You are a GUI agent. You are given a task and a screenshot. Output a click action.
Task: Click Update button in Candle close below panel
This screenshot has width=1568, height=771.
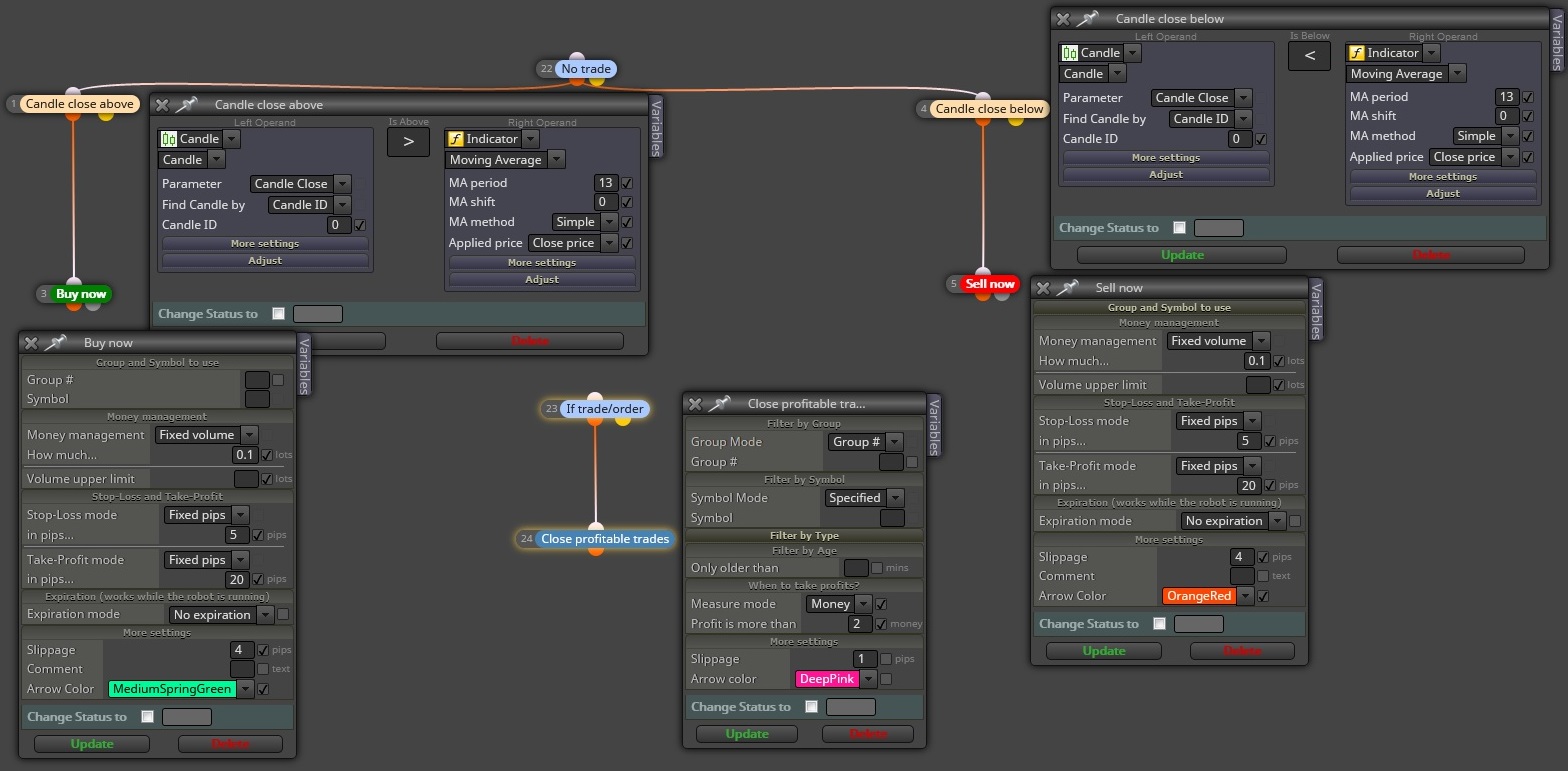coord(1182,255)
